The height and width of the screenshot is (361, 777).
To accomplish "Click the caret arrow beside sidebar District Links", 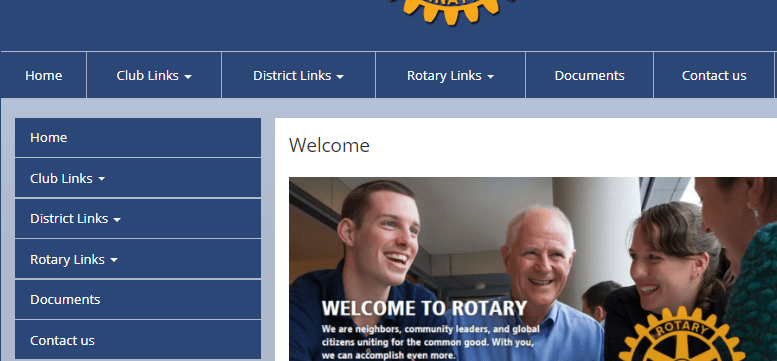I will coord(117,220).
